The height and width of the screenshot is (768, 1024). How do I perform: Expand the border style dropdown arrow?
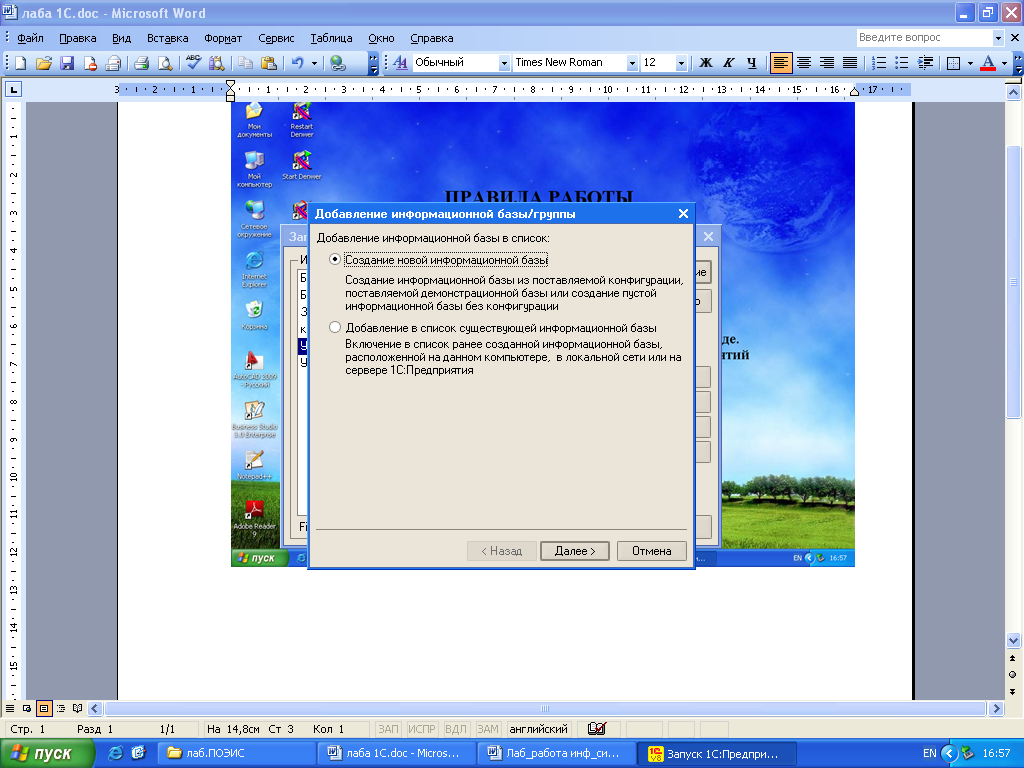pos(970,63)
